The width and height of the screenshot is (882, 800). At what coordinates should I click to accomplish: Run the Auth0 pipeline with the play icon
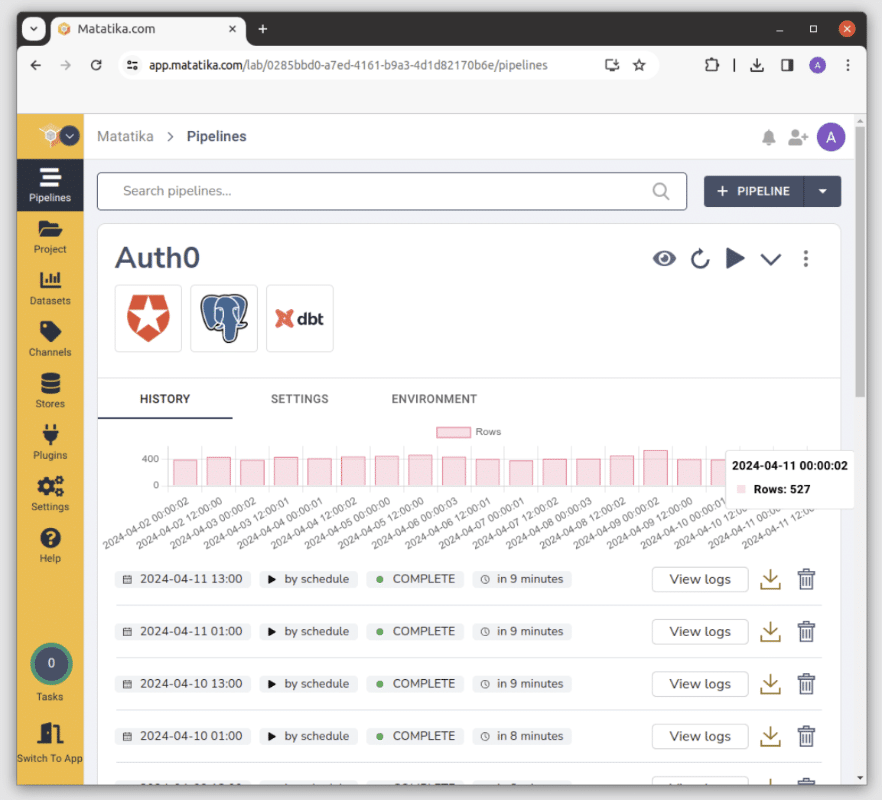735,258
